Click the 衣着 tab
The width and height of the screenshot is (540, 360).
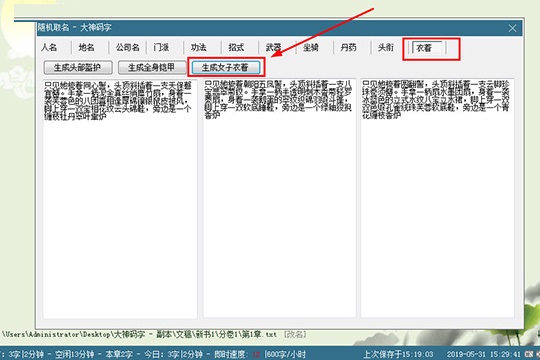tap(427, 48)
